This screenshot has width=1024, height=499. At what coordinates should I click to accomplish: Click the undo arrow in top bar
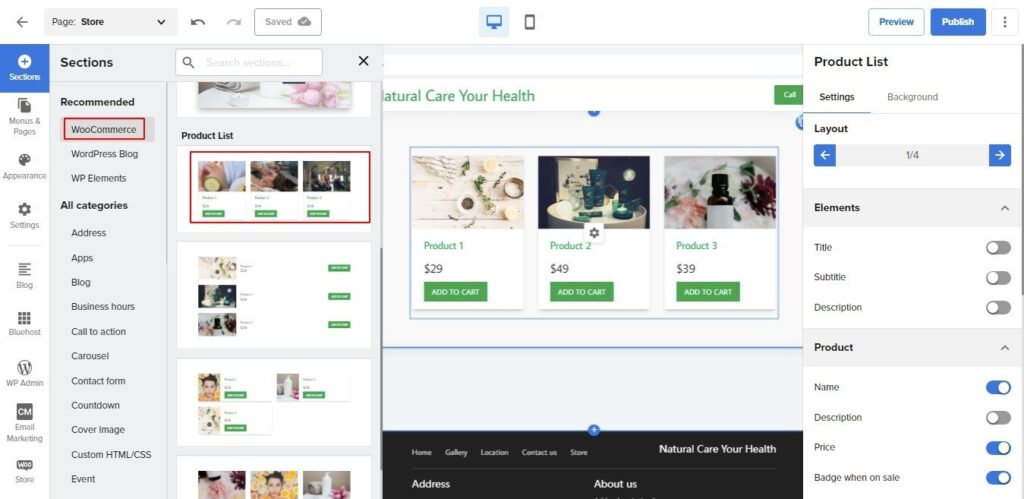(198, 22)
